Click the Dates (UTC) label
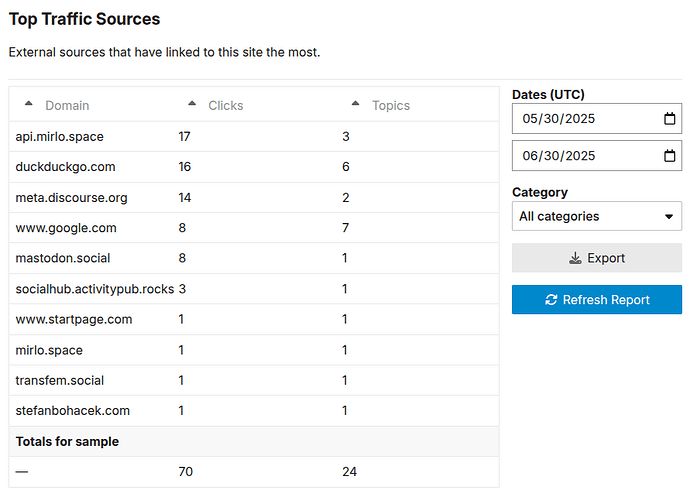This screenshot has width=690, height=497. 548,95
